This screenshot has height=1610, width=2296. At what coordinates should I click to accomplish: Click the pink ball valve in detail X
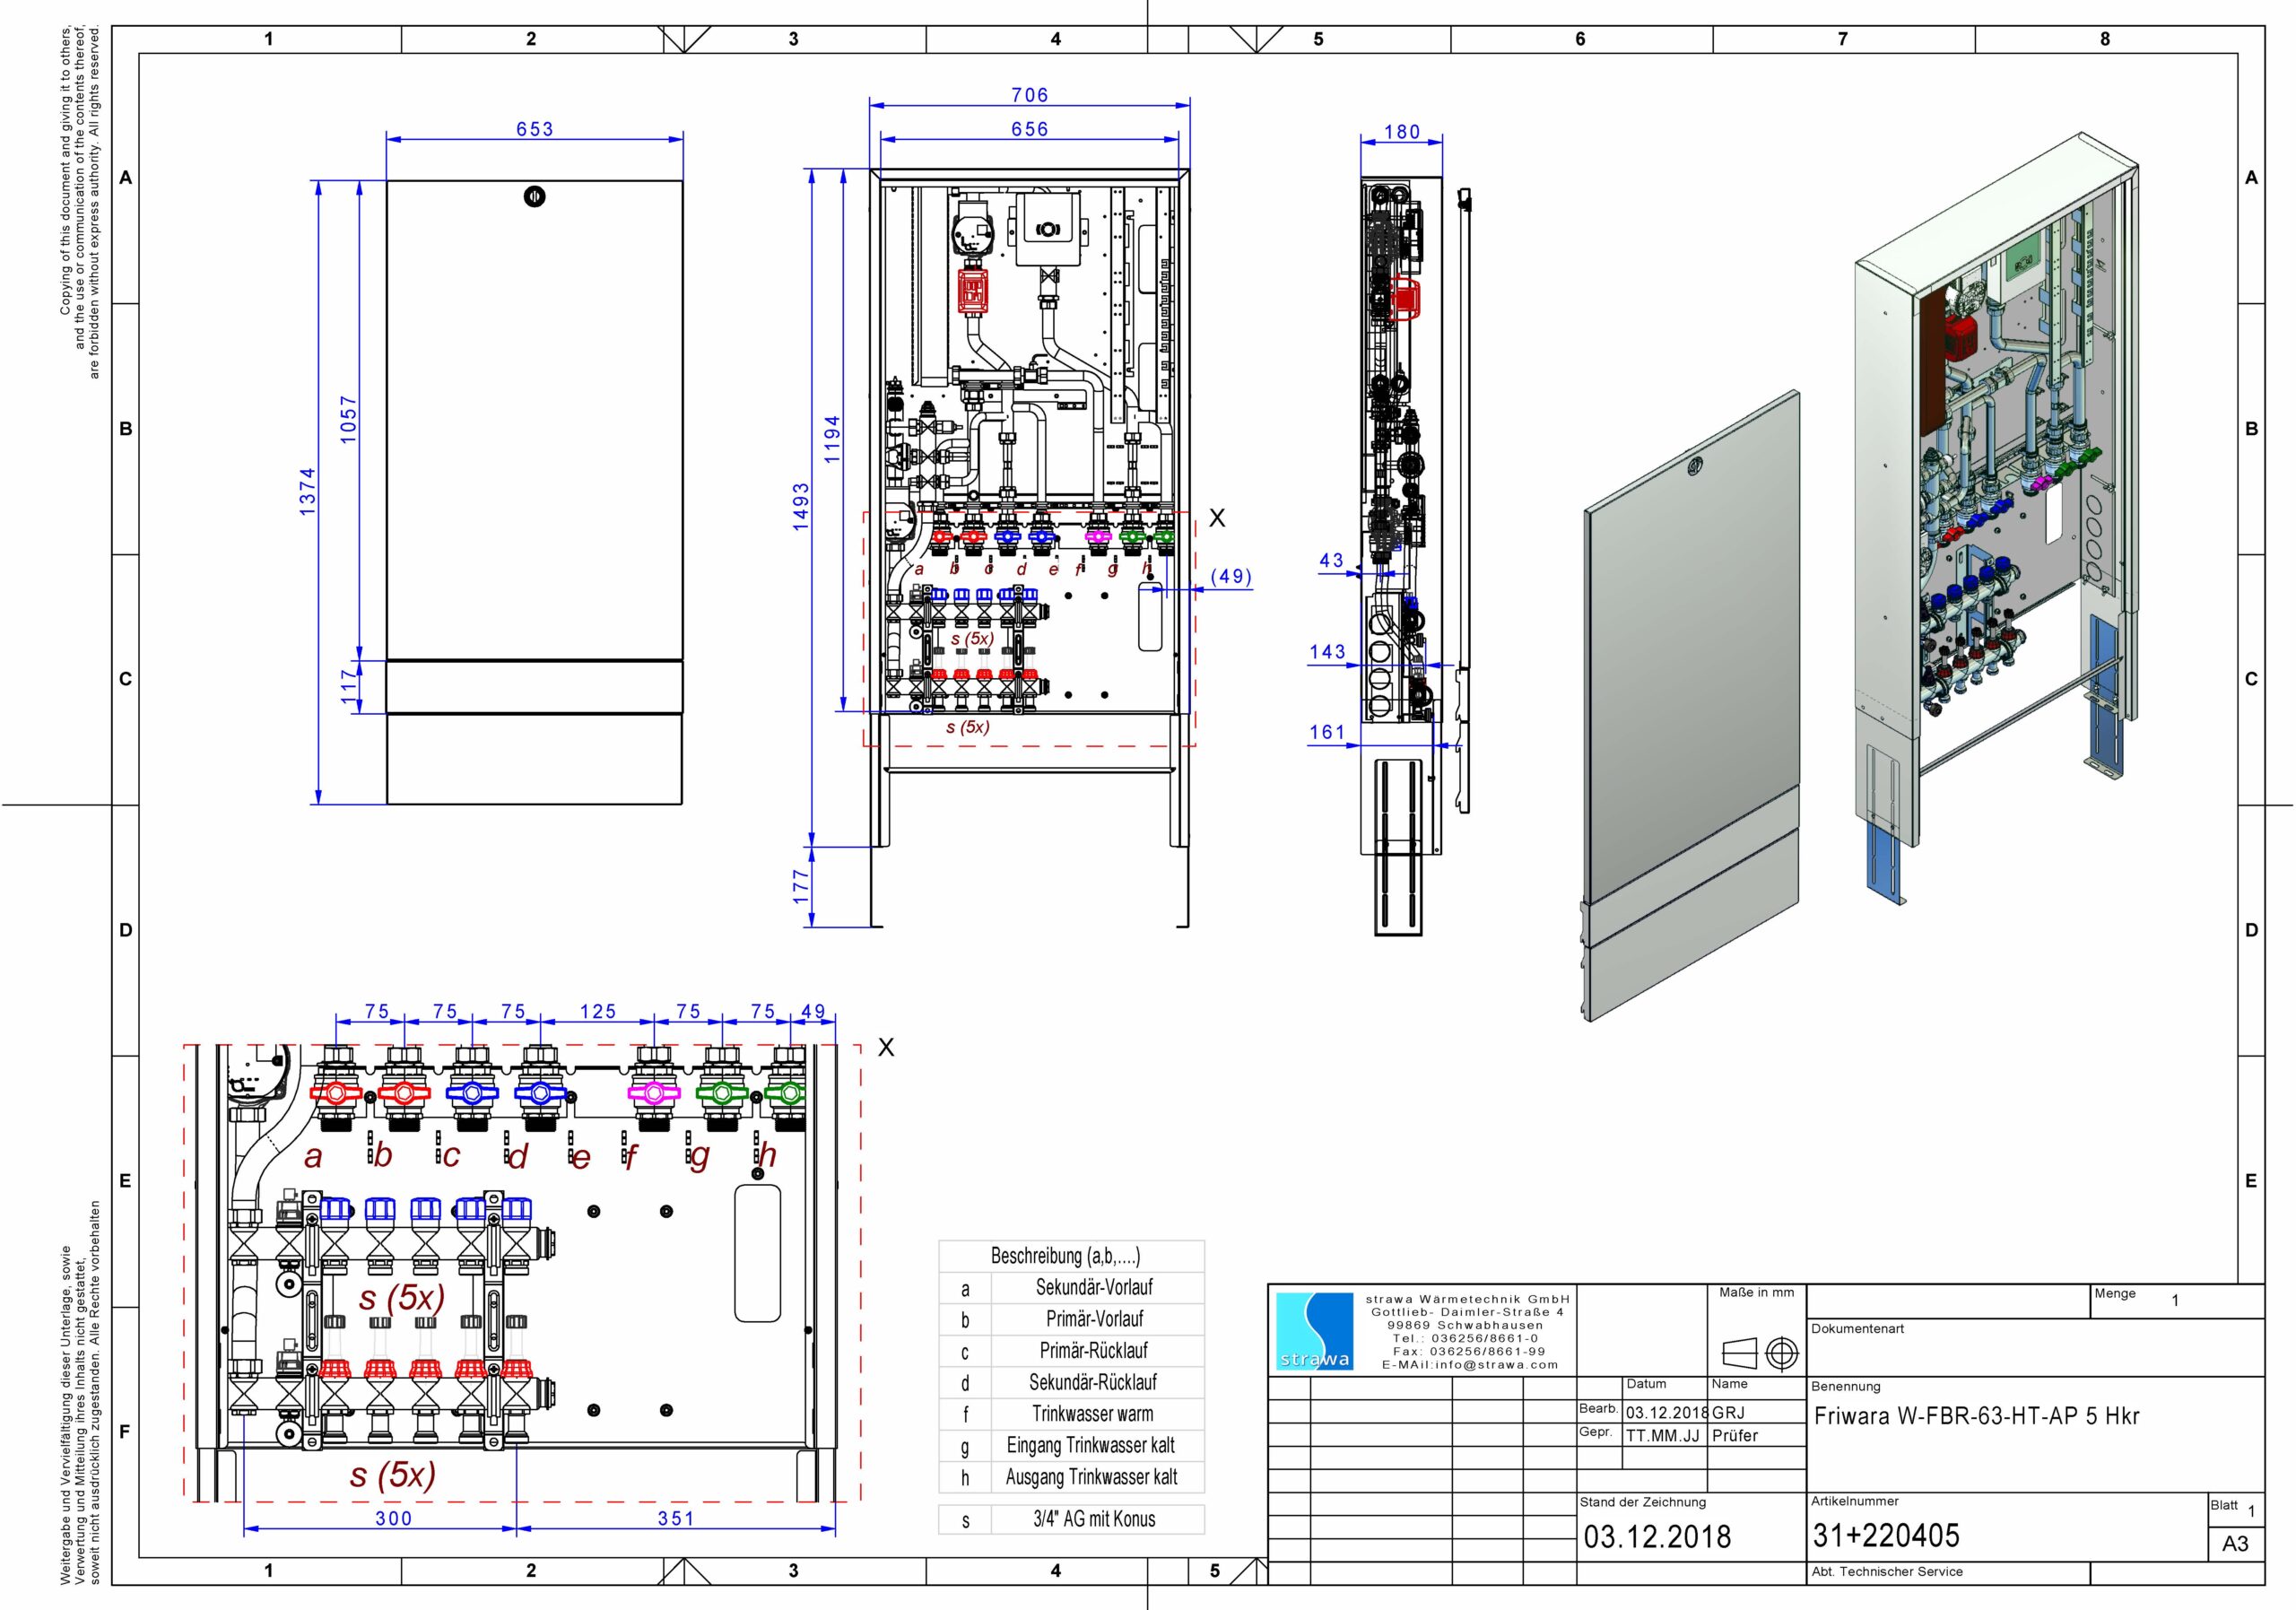tap(653, 1093)
